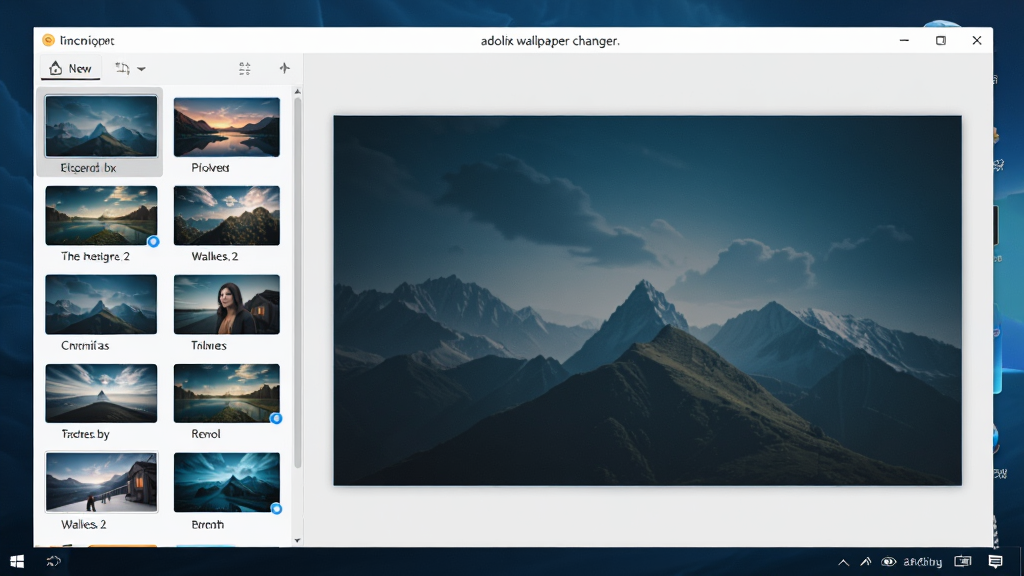Click the scrollbar down arrow in thumbnail list

click(x=297, y=541)
